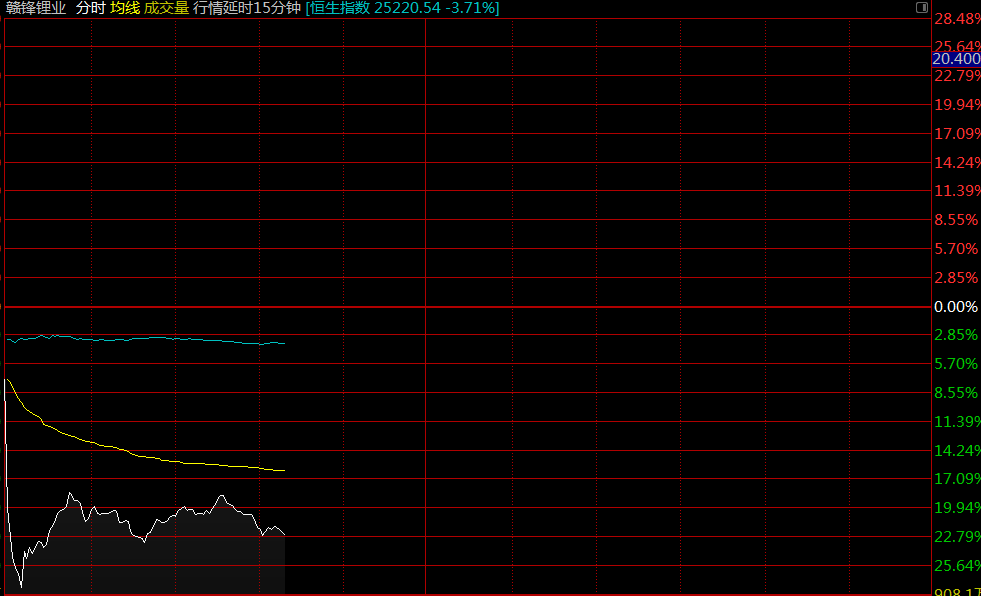Screen dimensions: 981x596
Task: Click the green 17.09% axis label
Action: tap(956, 479)
